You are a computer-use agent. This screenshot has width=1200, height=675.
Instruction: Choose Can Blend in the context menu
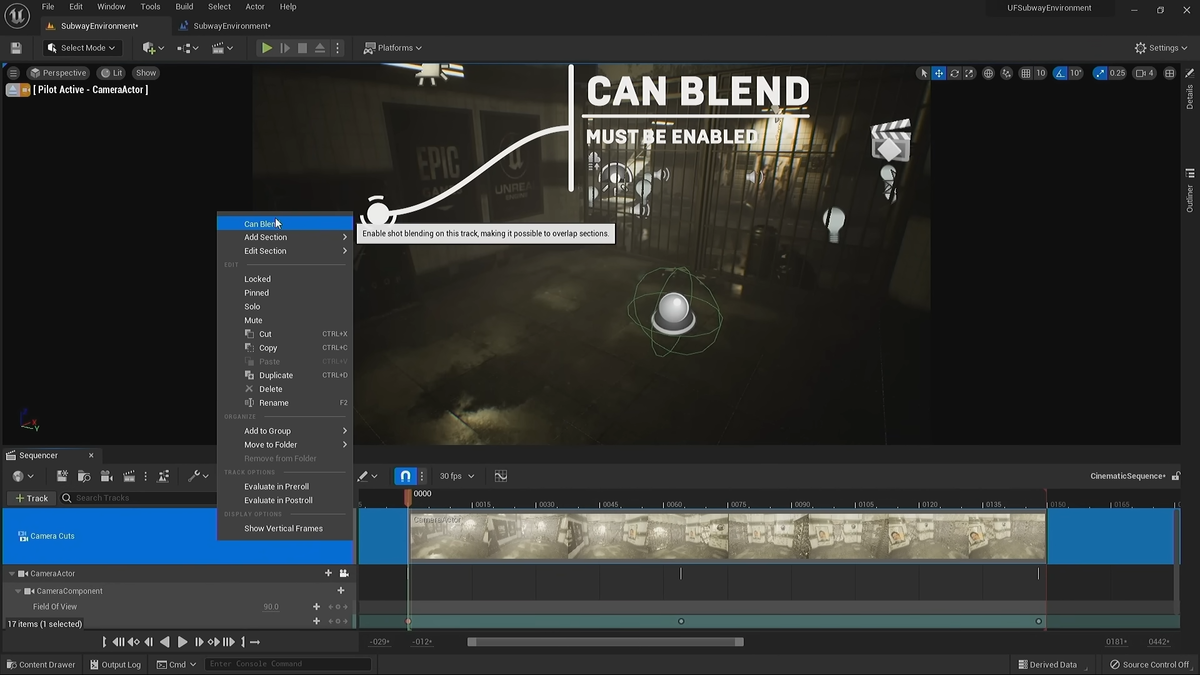(x=262, y=224)
